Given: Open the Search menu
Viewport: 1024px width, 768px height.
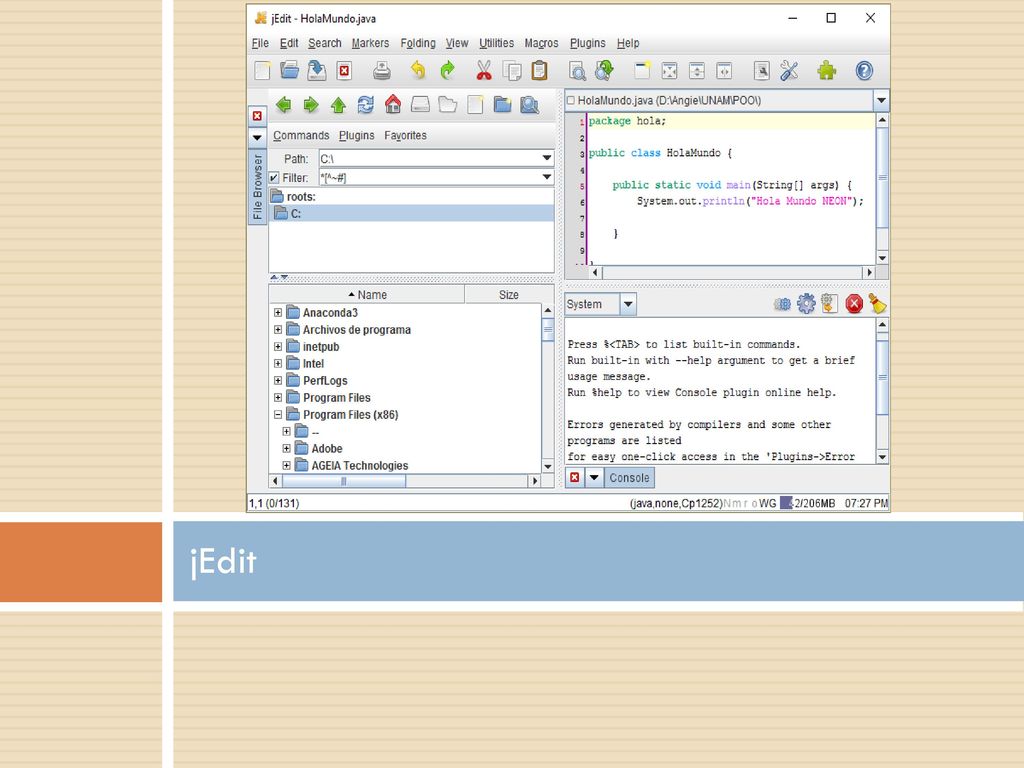Looking at the screenshot, I should 325,43.
